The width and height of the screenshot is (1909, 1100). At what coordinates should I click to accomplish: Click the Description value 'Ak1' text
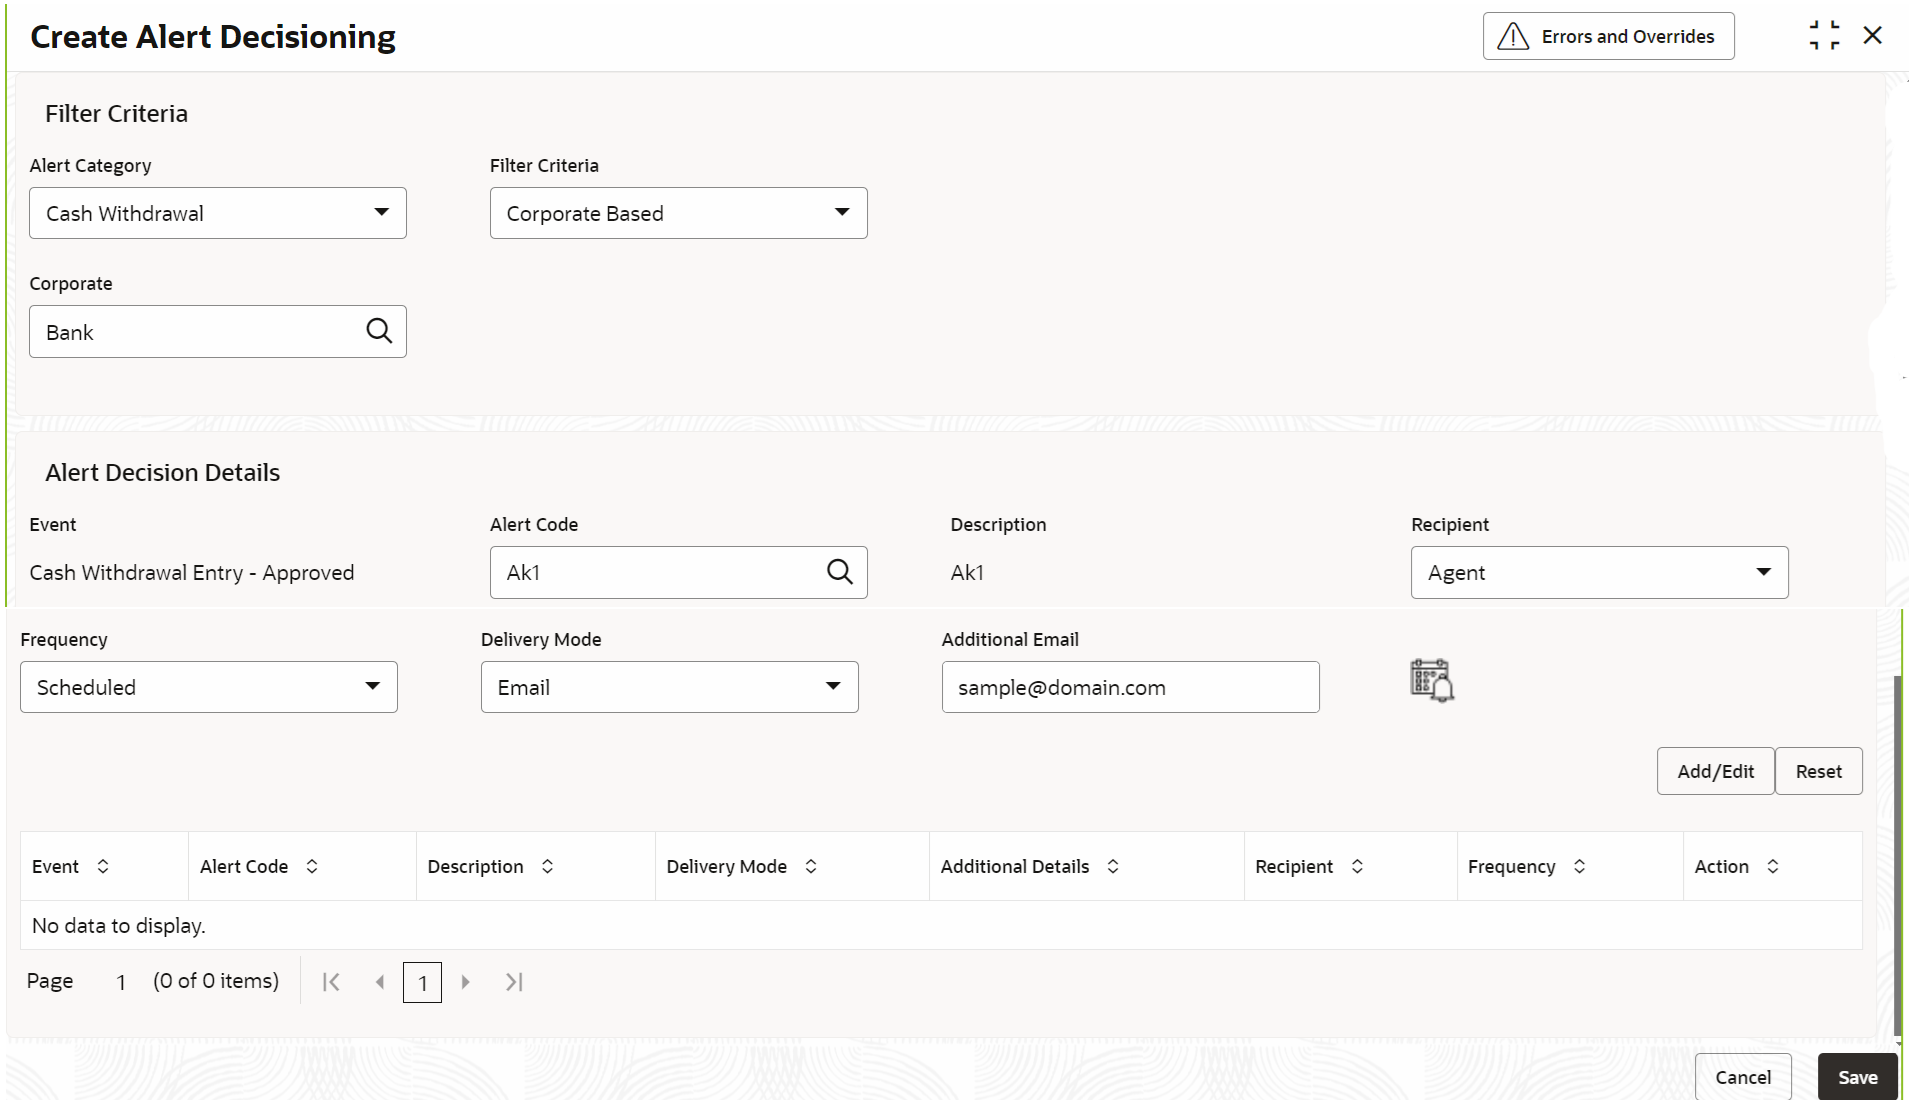(x=967, y=572)
